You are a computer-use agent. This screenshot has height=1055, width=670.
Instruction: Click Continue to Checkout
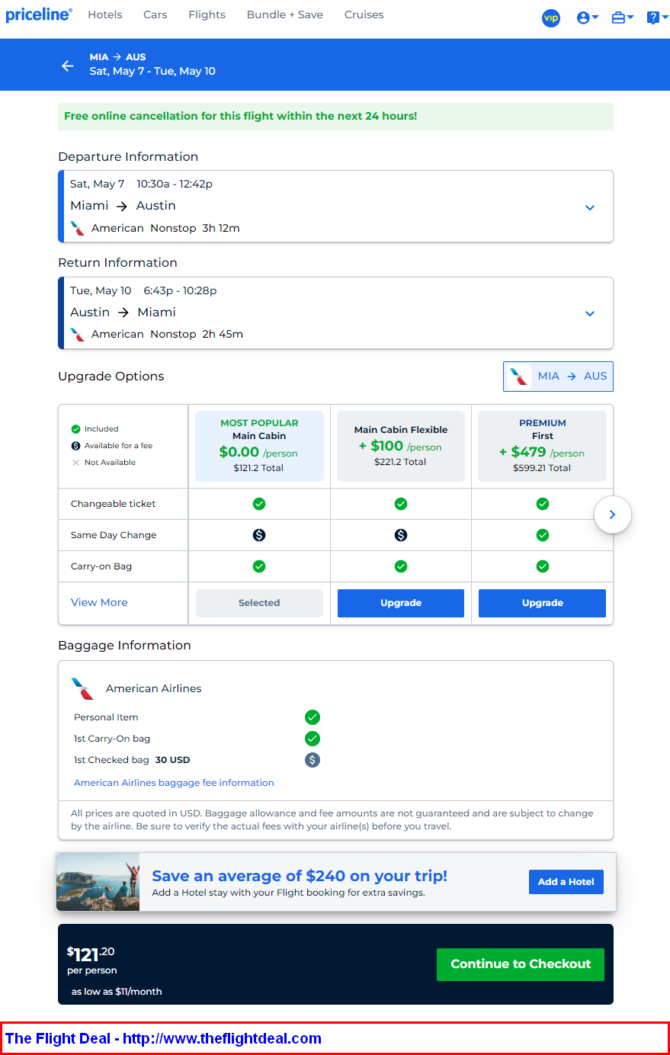click(x=521, y=964)
